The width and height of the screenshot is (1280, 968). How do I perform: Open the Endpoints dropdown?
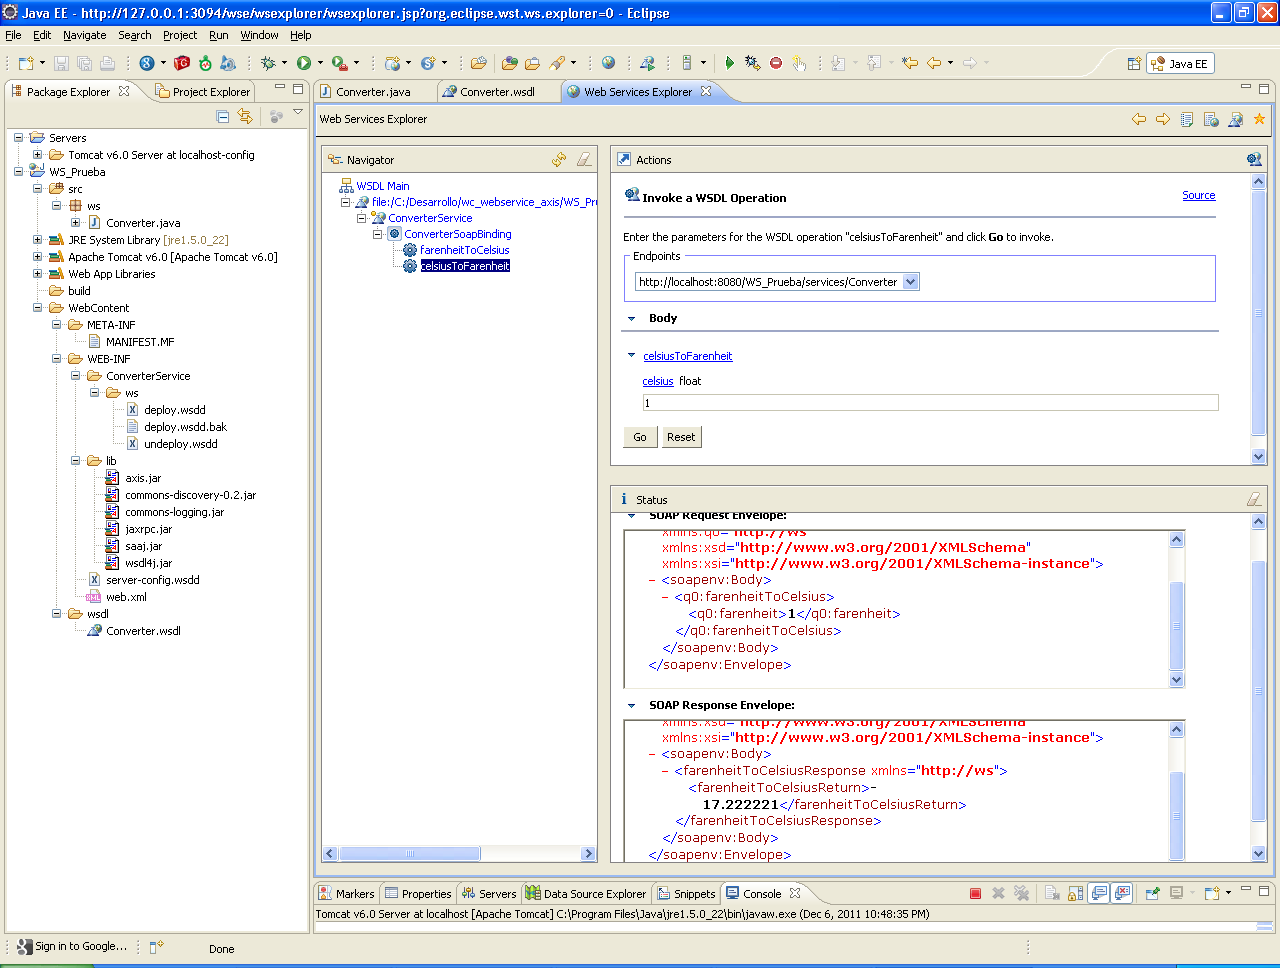pos(910,282)
